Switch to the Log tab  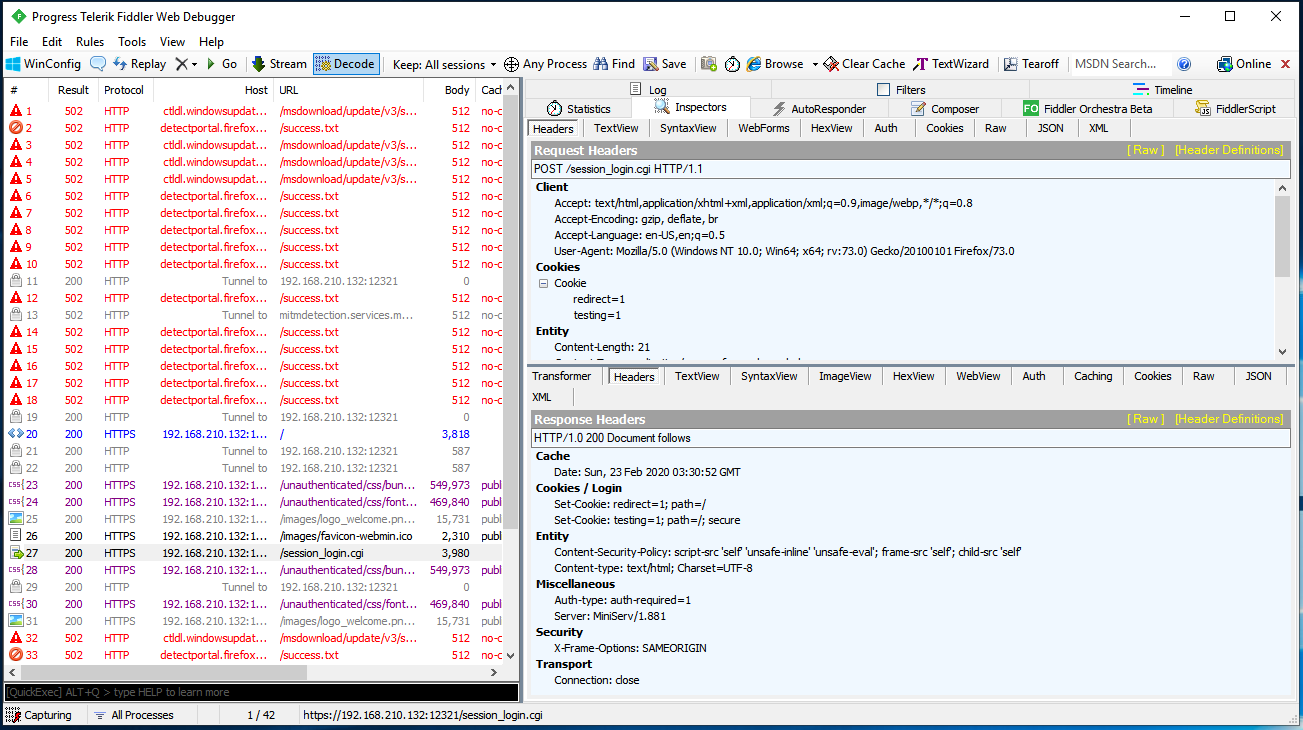pos(648,89)
